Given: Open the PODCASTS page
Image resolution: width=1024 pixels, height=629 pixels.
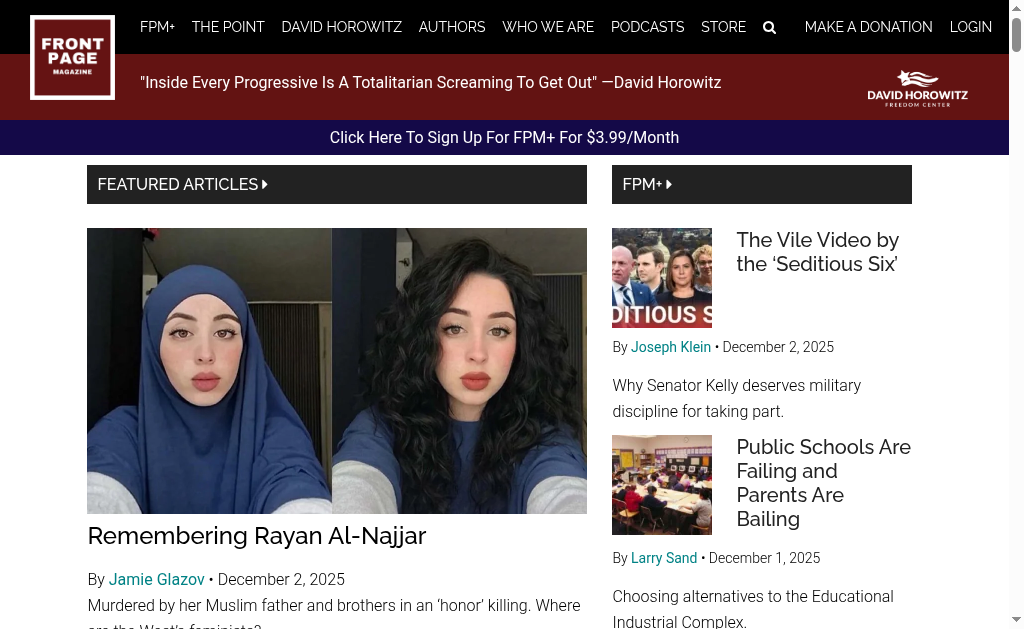Looking at the screenshot, I should pyautogui.click(x=647, y=27).
